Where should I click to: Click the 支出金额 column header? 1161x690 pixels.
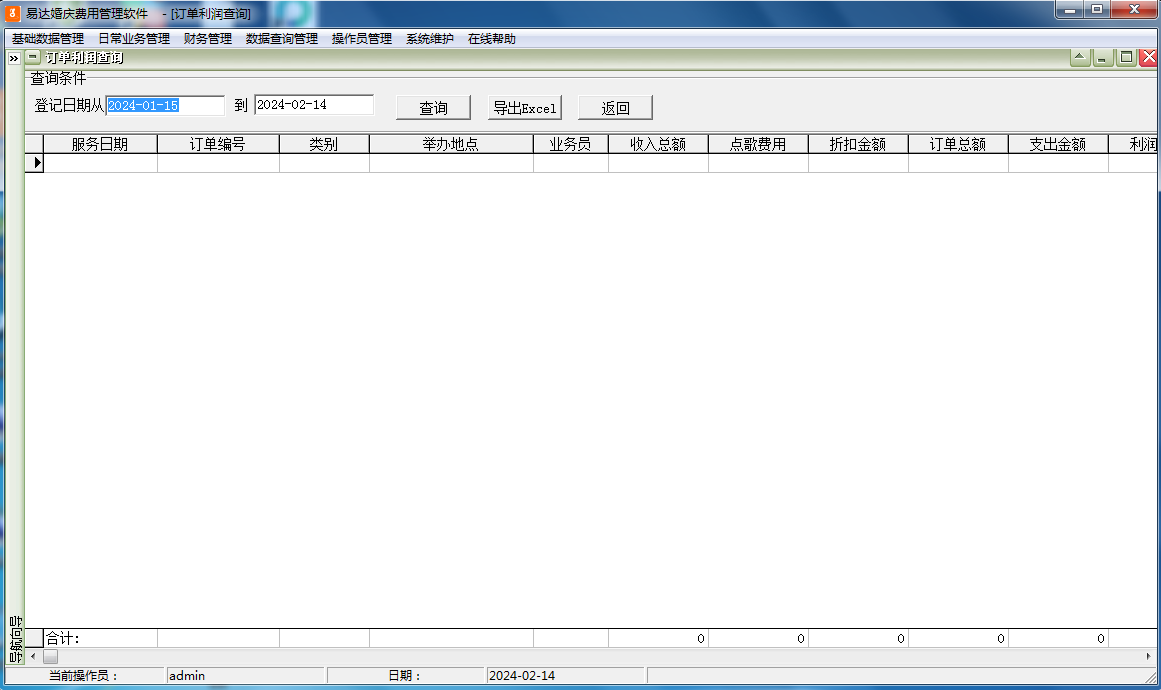tap(1058, 144)
